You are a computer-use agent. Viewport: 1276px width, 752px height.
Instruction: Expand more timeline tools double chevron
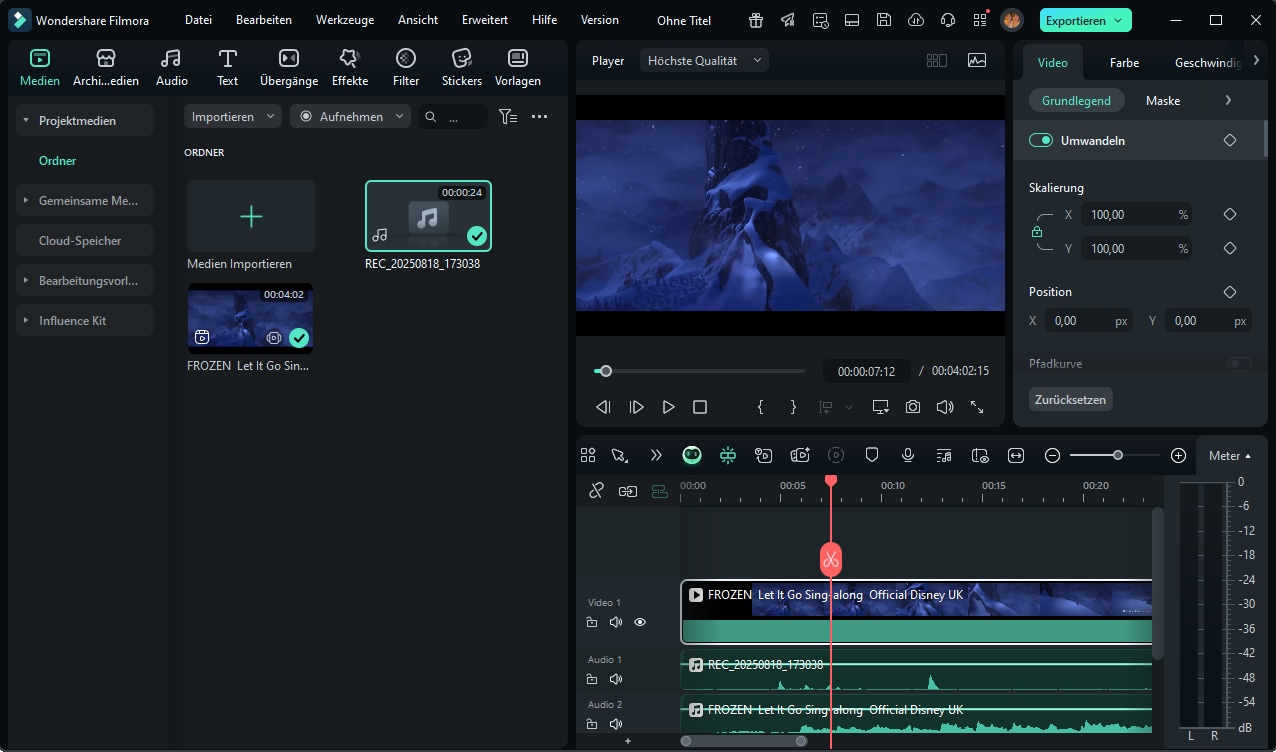656,455
